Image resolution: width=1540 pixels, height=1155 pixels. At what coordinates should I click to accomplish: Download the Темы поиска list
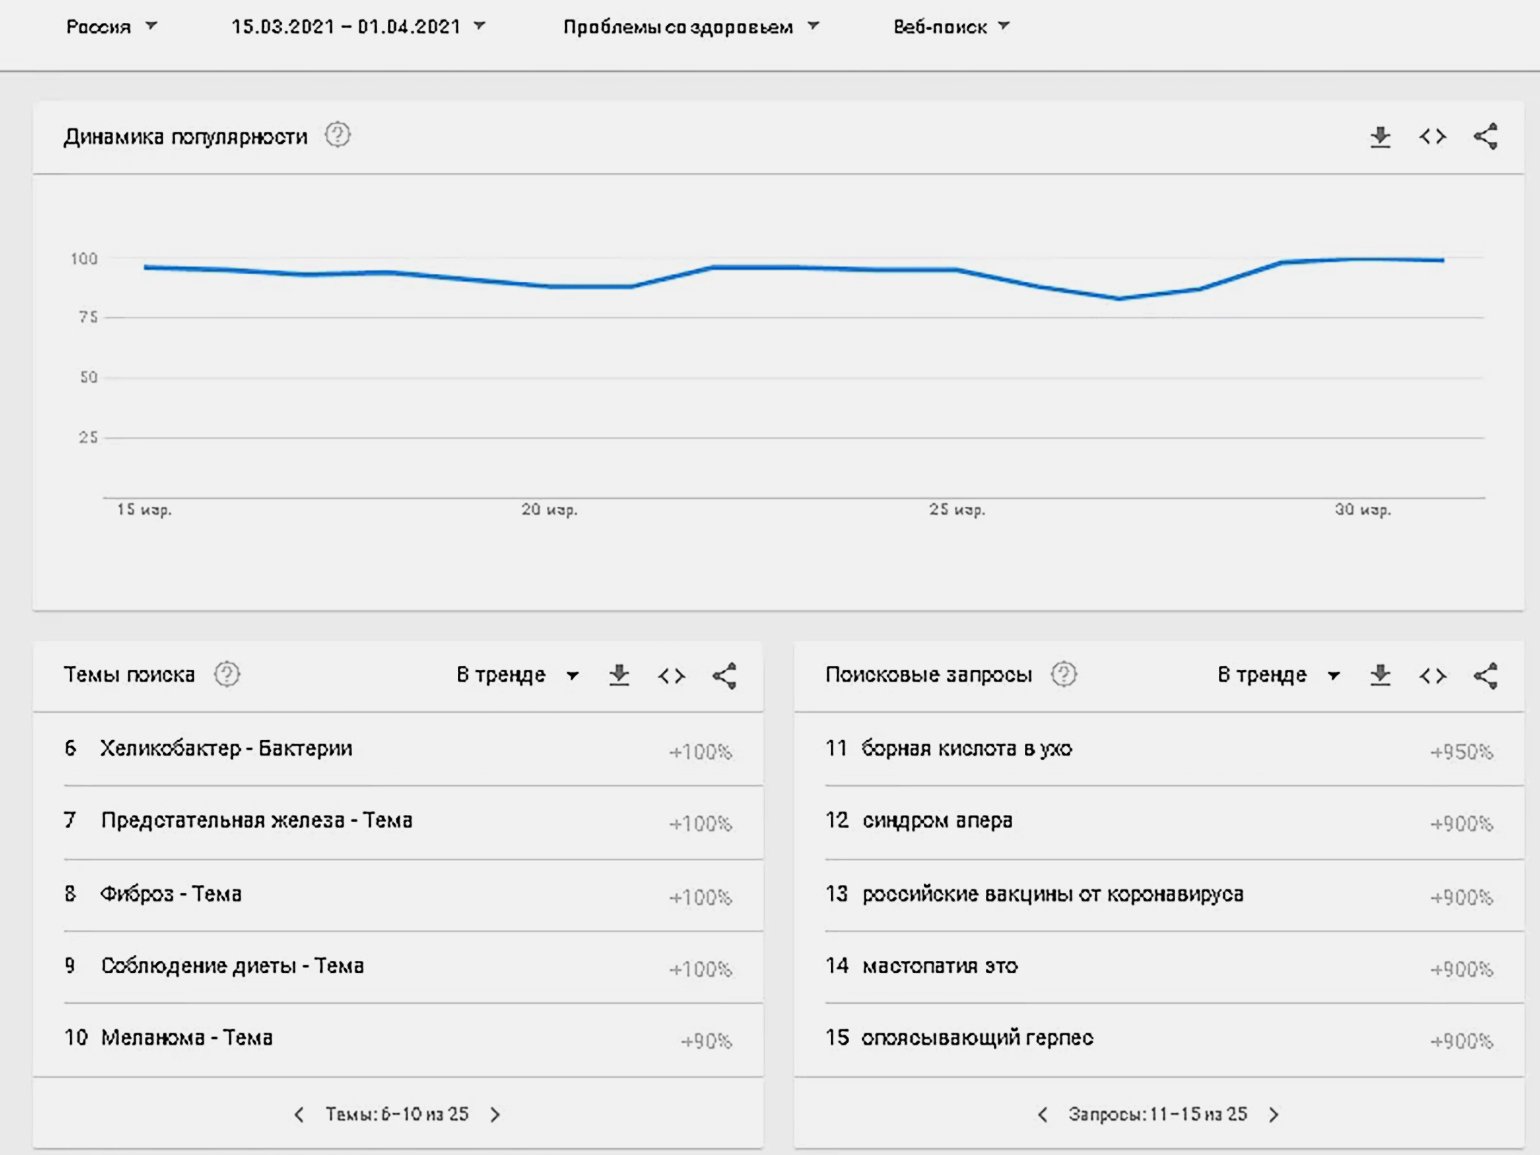(x=619, y=675)
